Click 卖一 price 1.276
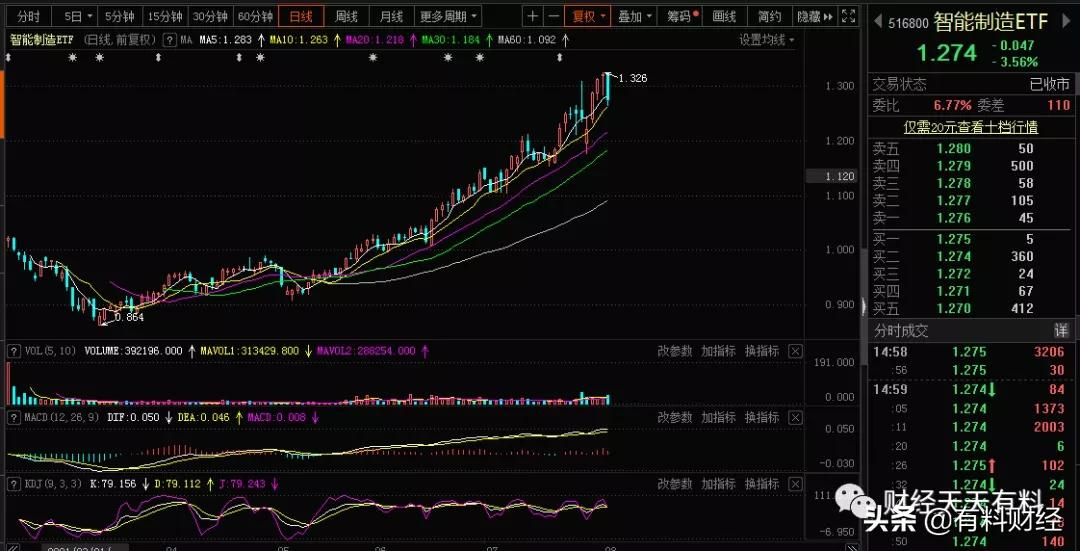Screen dimensions: 1080x551 (953, 218)
